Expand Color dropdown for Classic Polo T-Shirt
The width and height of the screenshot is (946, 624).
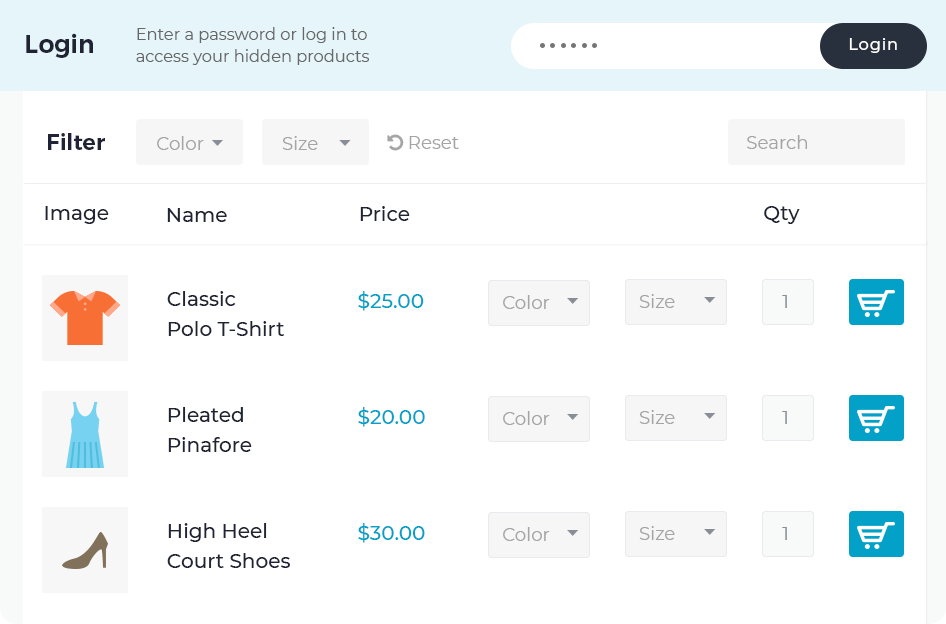[x=538, y=302]
